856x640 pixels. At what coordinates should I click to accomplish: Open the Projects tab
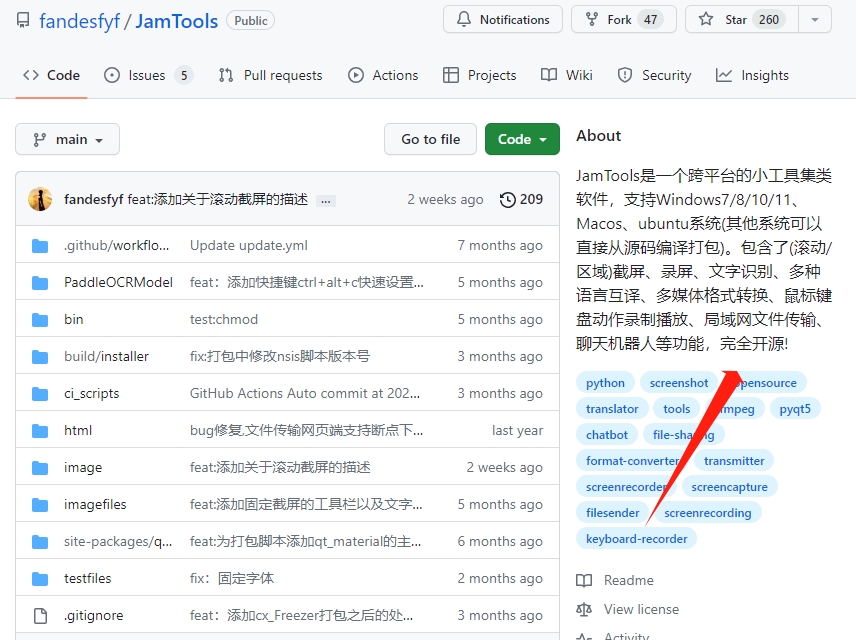(x=479, y=75)
